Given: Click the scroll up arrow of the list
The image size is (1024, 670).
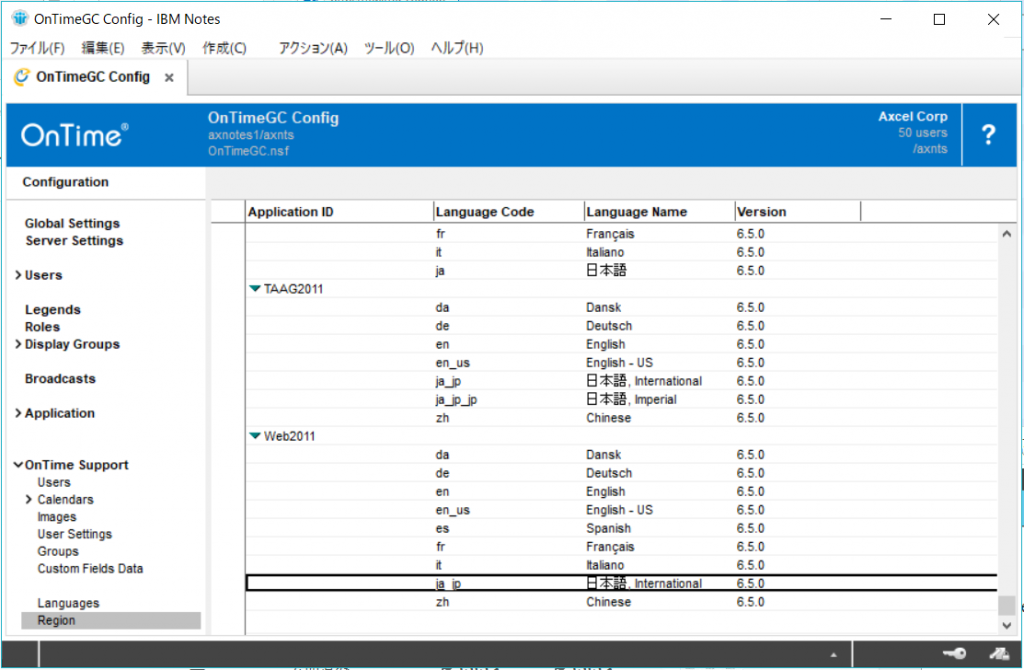Looking at the screenshot, I should tap(1007, 234).
